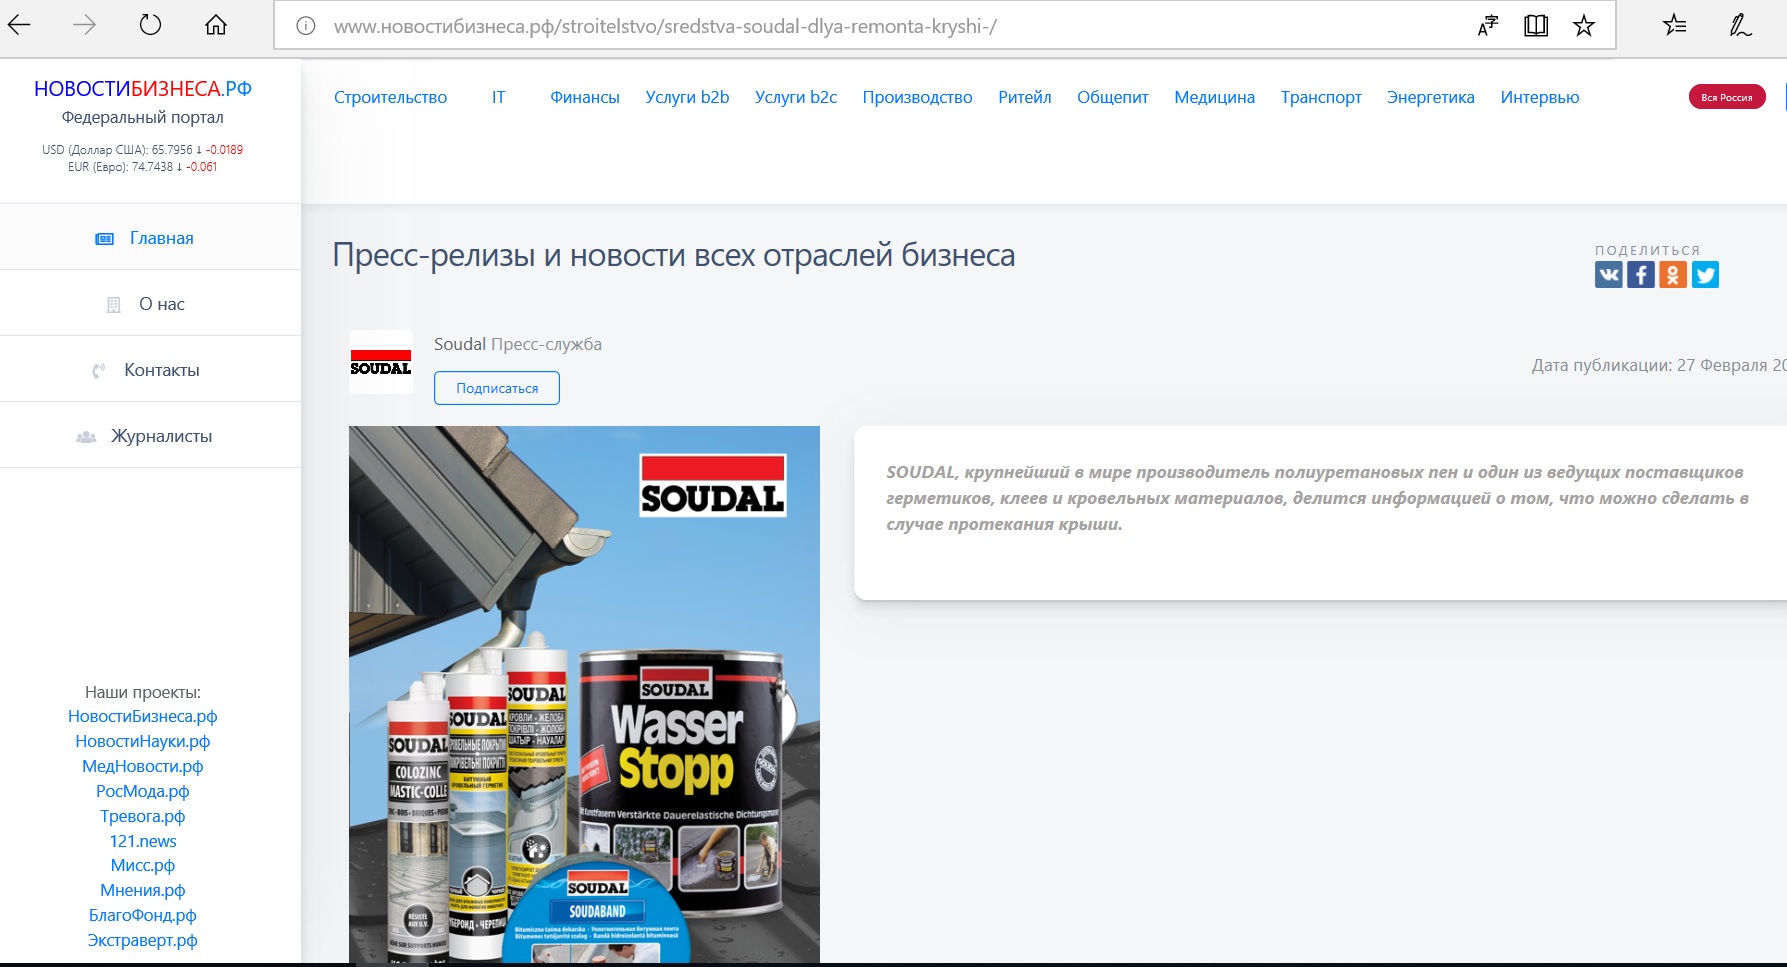Open the Производство category

[x=917, y=97]
